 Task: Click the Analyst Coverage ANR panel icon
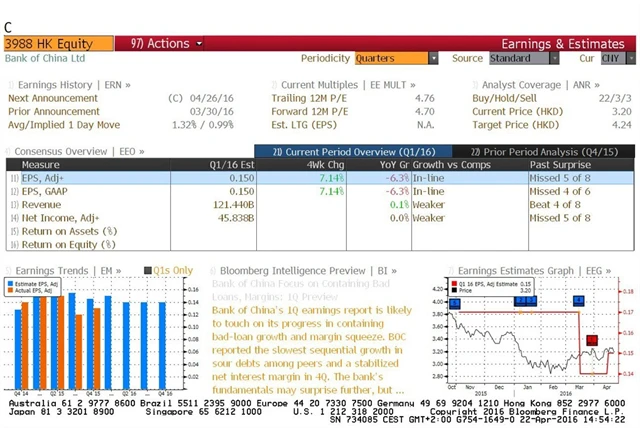click(476, 85)
